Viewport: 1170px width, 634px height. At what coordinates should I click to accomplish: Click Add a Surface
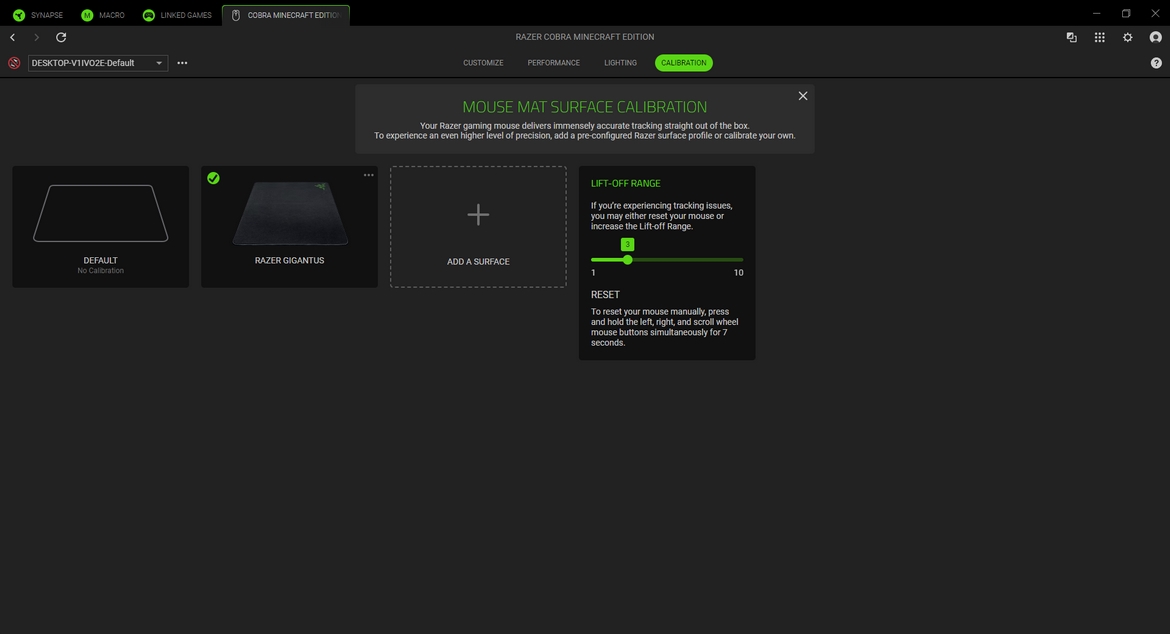478,227
